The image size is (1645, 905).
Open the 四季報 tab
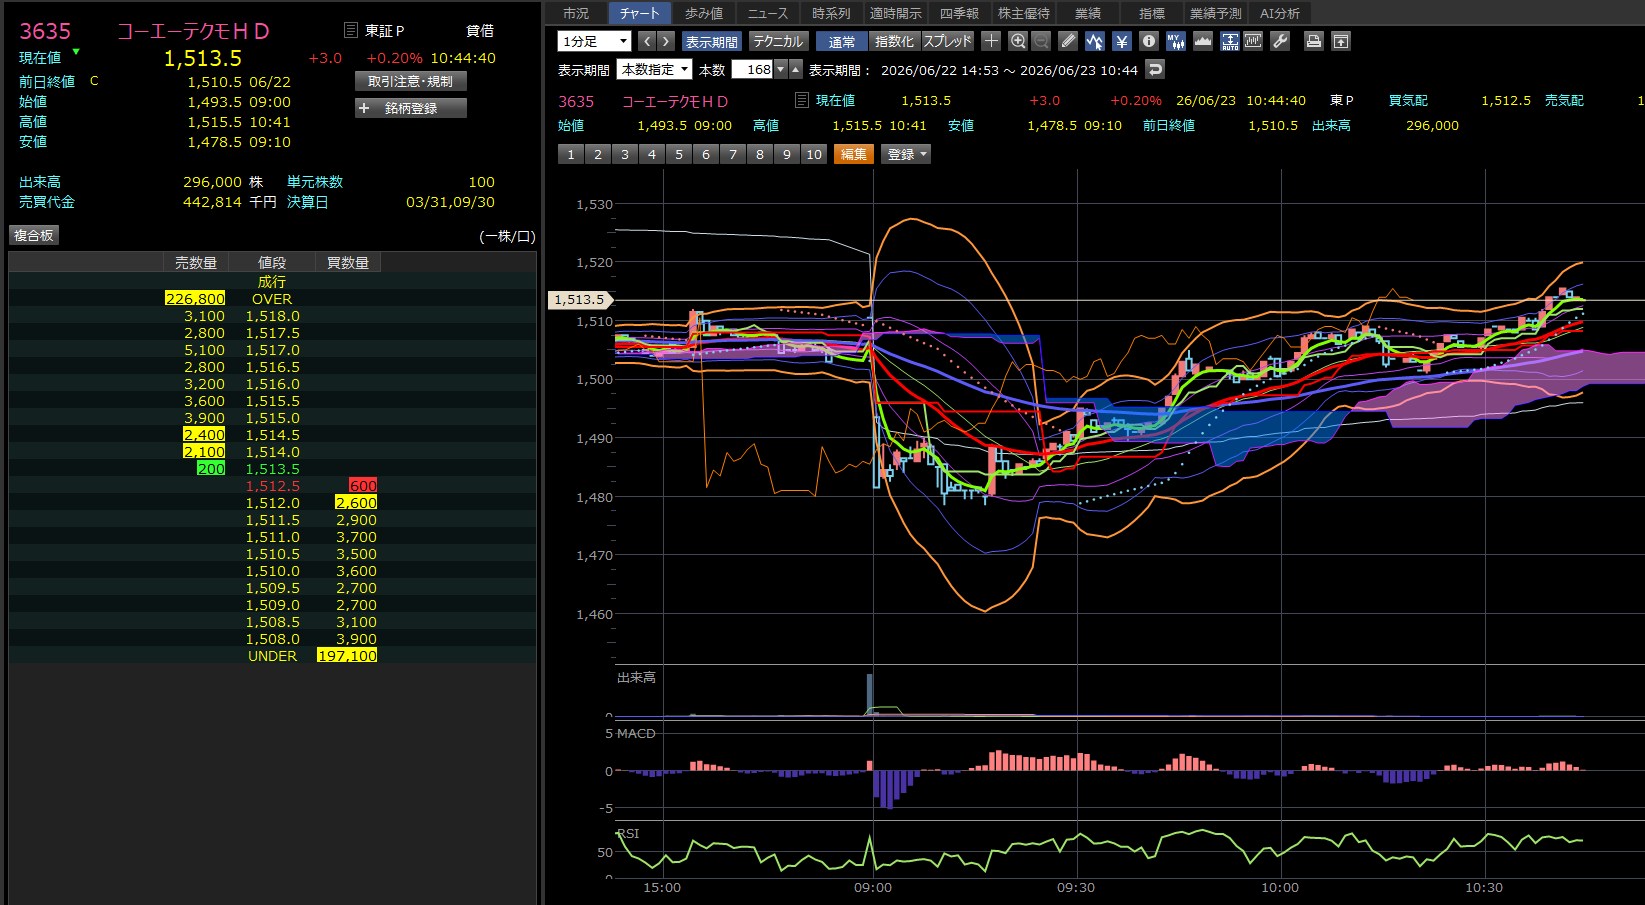(960, 13)
